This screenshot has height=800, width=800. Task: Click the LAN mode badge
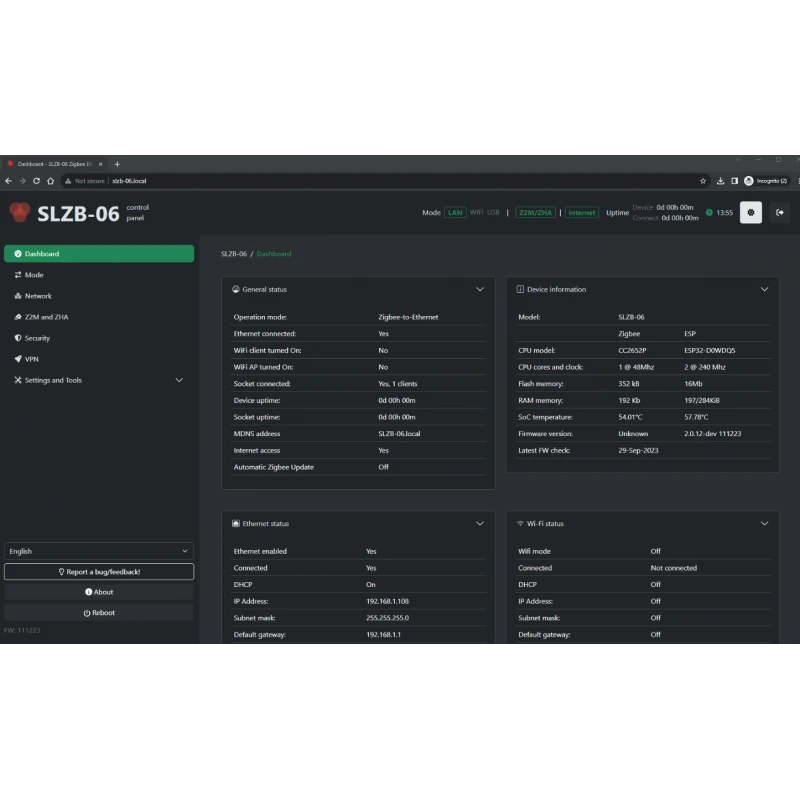coord(455,213)
